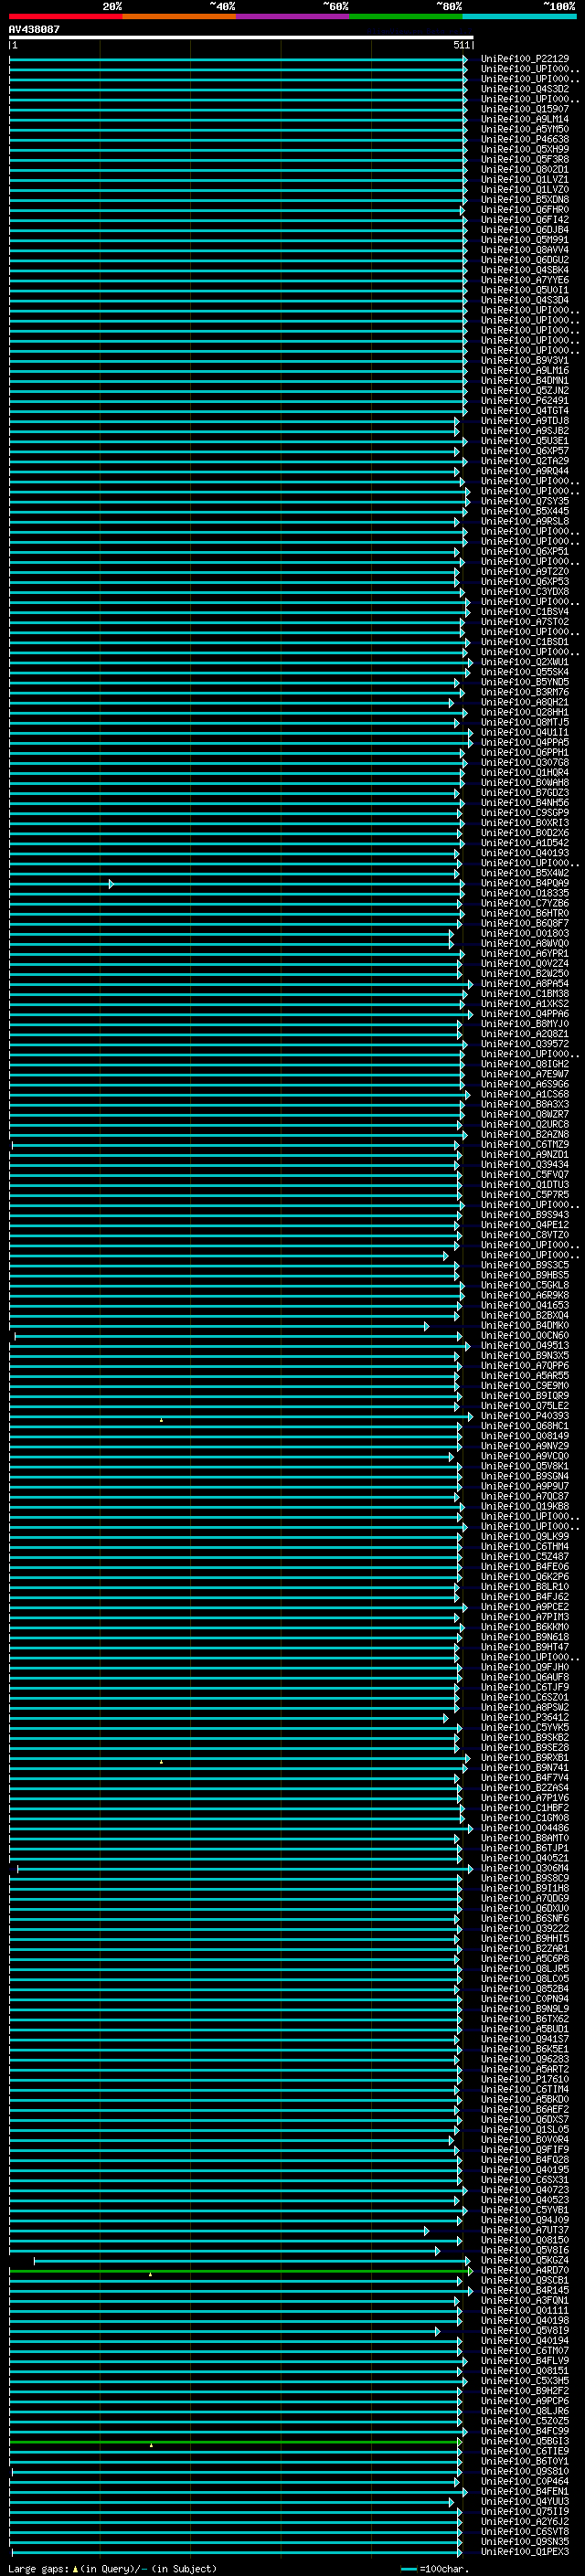Select hit UniRef100_Q6FHR0

524,210
